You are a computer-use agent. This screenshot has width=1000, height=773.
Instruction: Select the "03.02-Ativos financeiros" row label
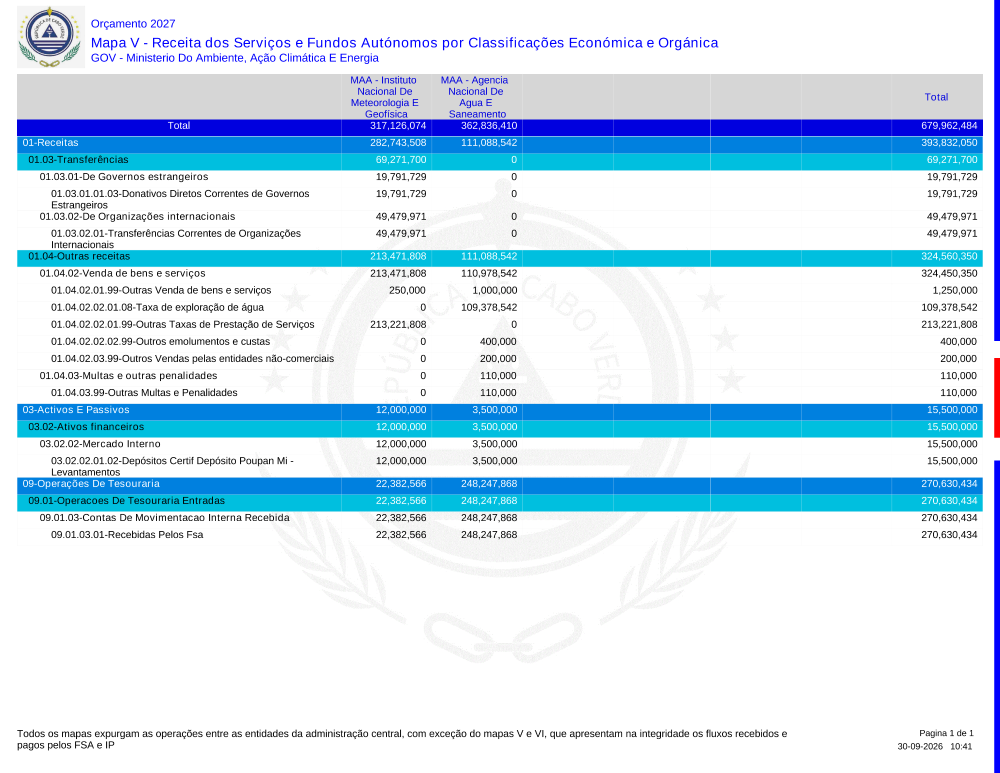[x=86, y=427]
